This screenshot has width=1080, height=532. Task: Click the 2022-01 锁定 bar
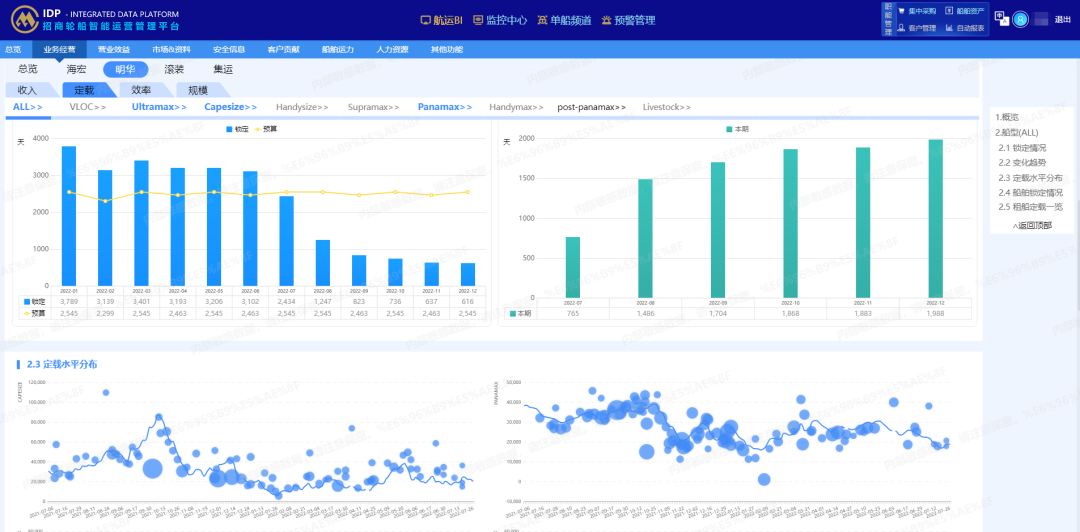click(69, 216)
